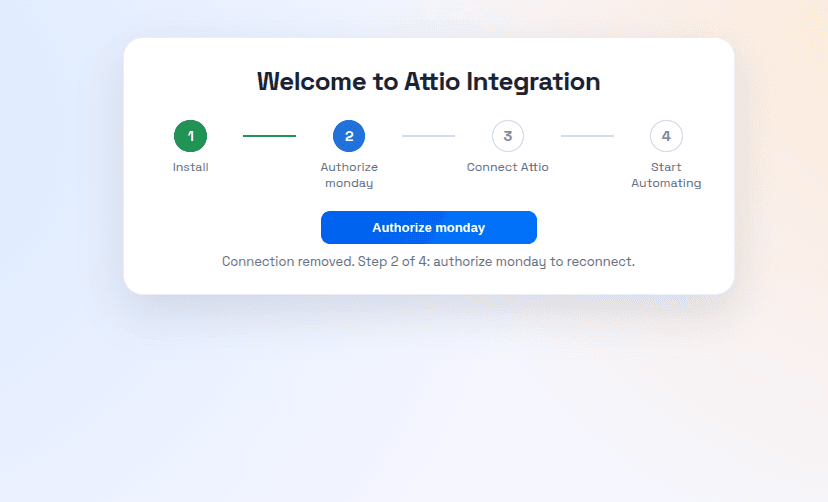This screenshot has width=828, height=502.
Task: Click the 'Install' step label
Action: 191,167
